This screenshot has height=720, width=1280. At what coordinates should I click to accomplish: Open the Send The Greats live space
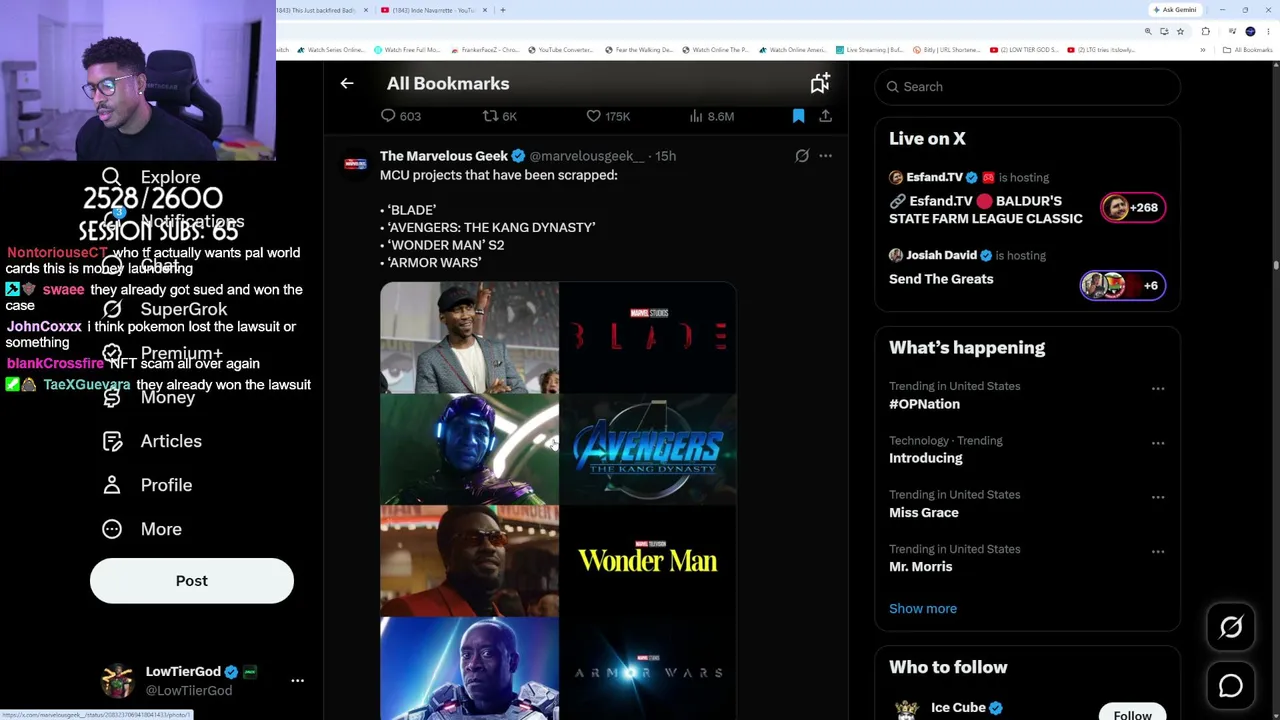[941, 279]
